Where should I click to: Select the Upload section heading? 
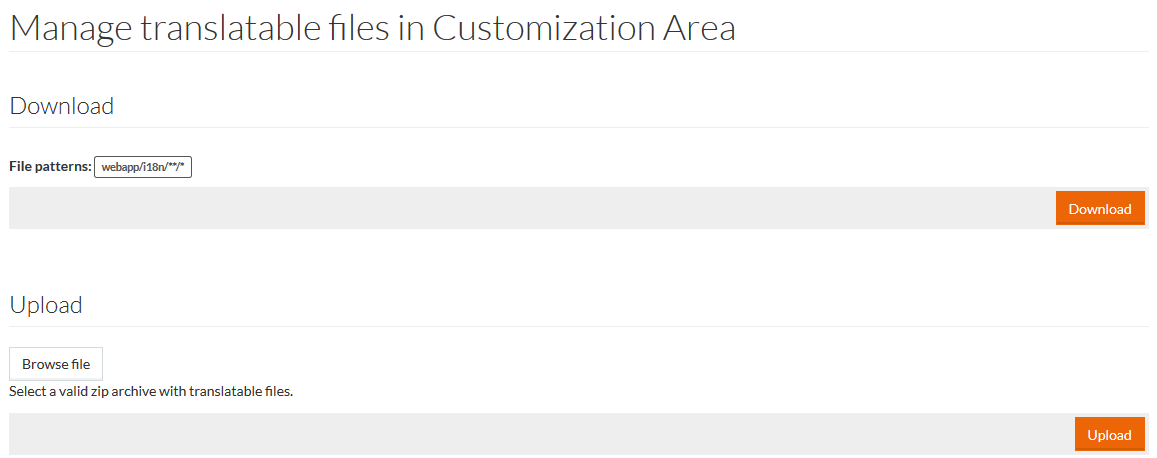point(46,305)
